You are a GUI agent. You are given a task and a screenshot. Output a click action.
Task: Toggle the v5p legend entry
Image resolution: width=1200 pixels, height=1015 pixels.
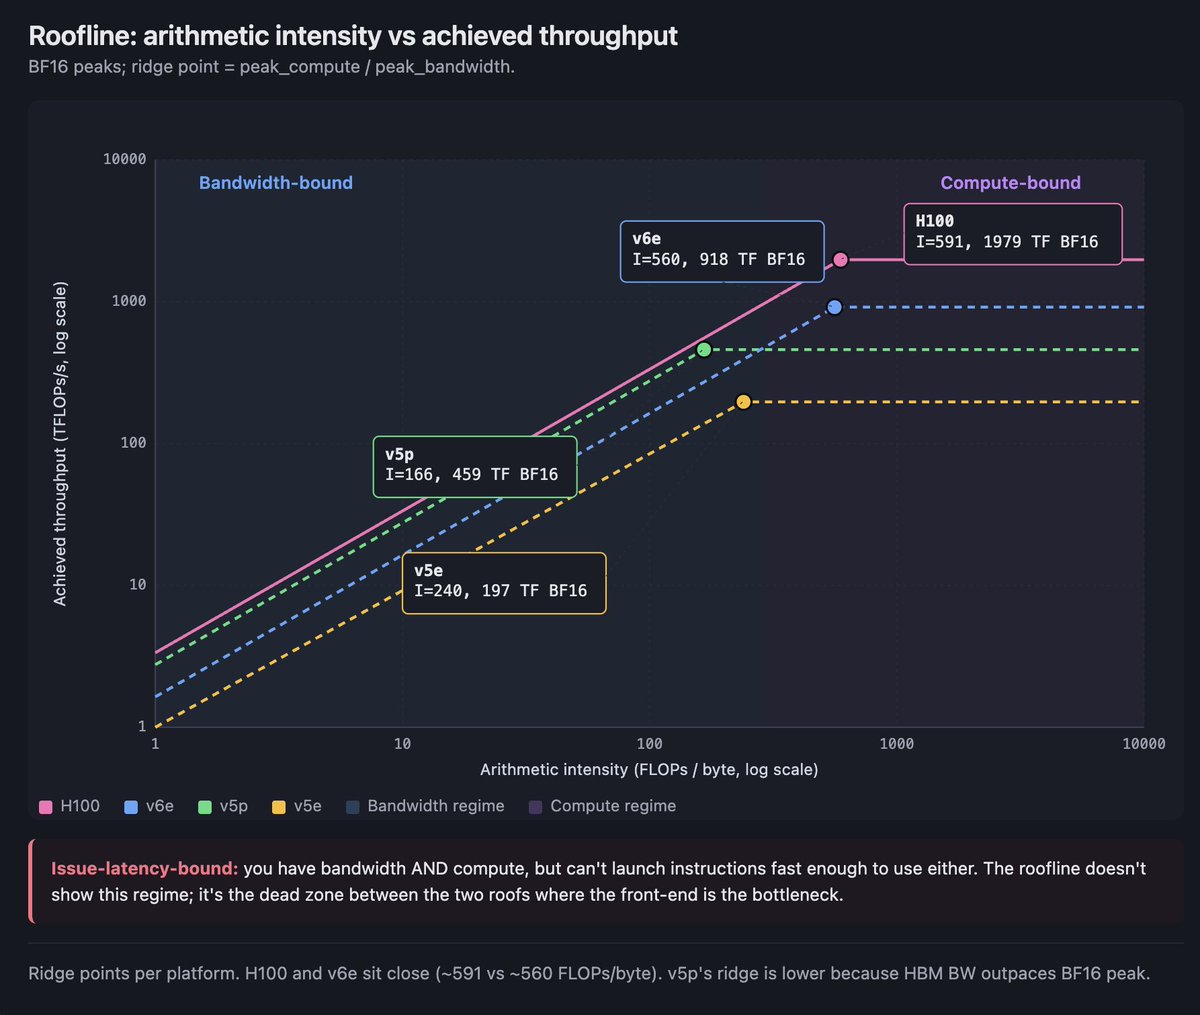click(x=222, y=806)
